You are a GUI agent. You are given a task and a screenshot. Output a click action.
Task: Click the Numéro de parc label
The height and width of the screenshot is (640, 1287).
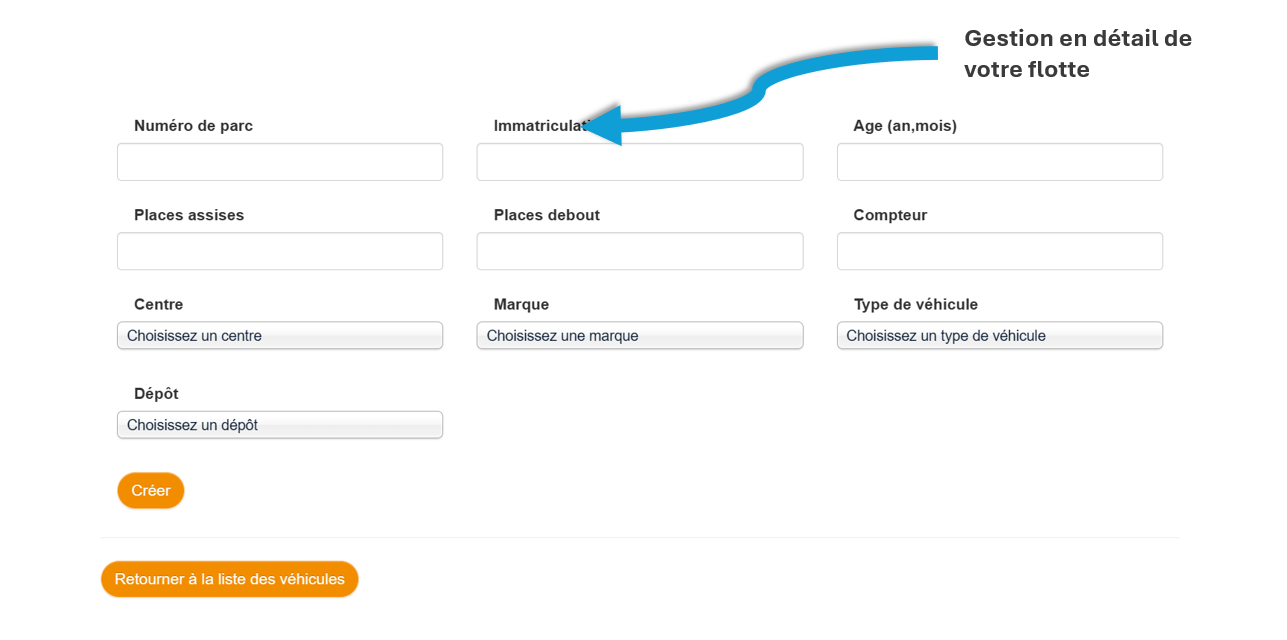(x=193, y=126)
